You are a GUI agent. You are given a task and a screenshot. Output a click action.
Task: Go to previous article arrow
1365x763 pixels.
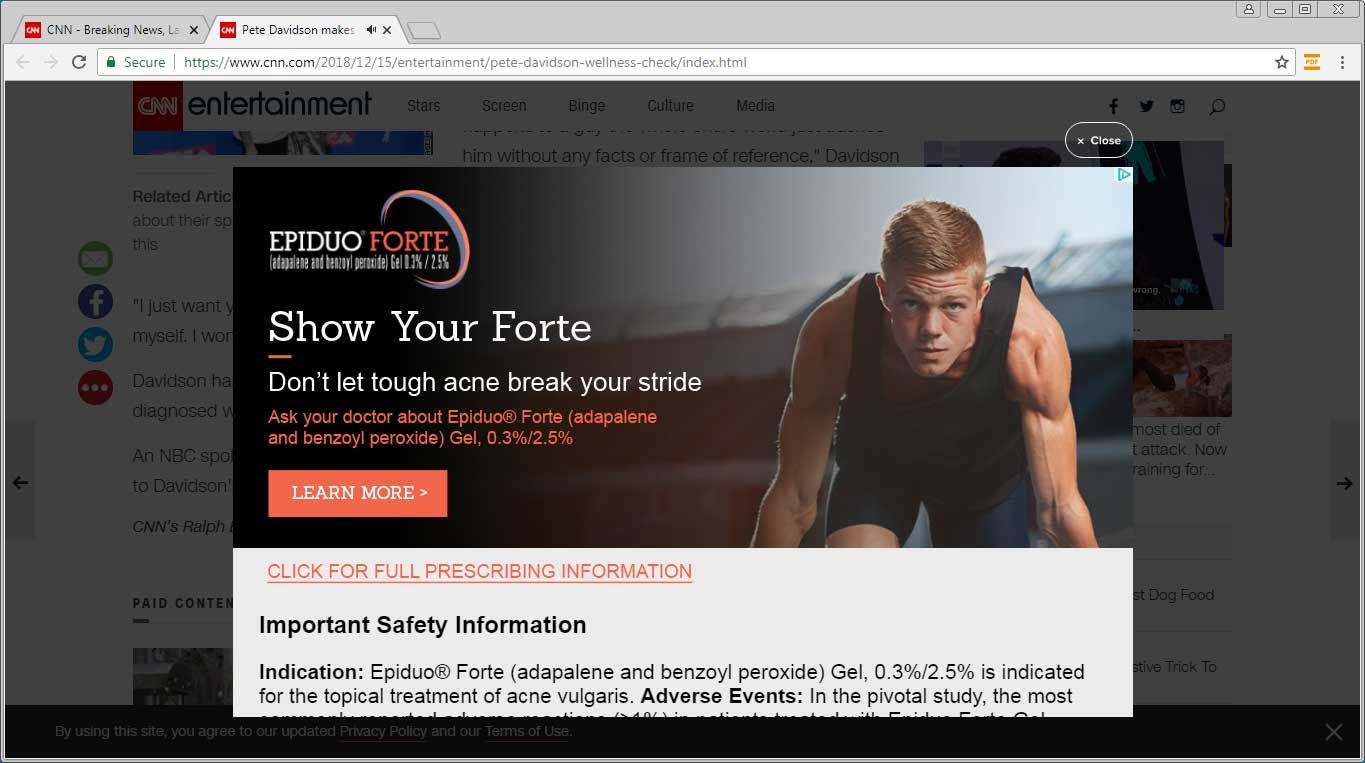(19, 483)
